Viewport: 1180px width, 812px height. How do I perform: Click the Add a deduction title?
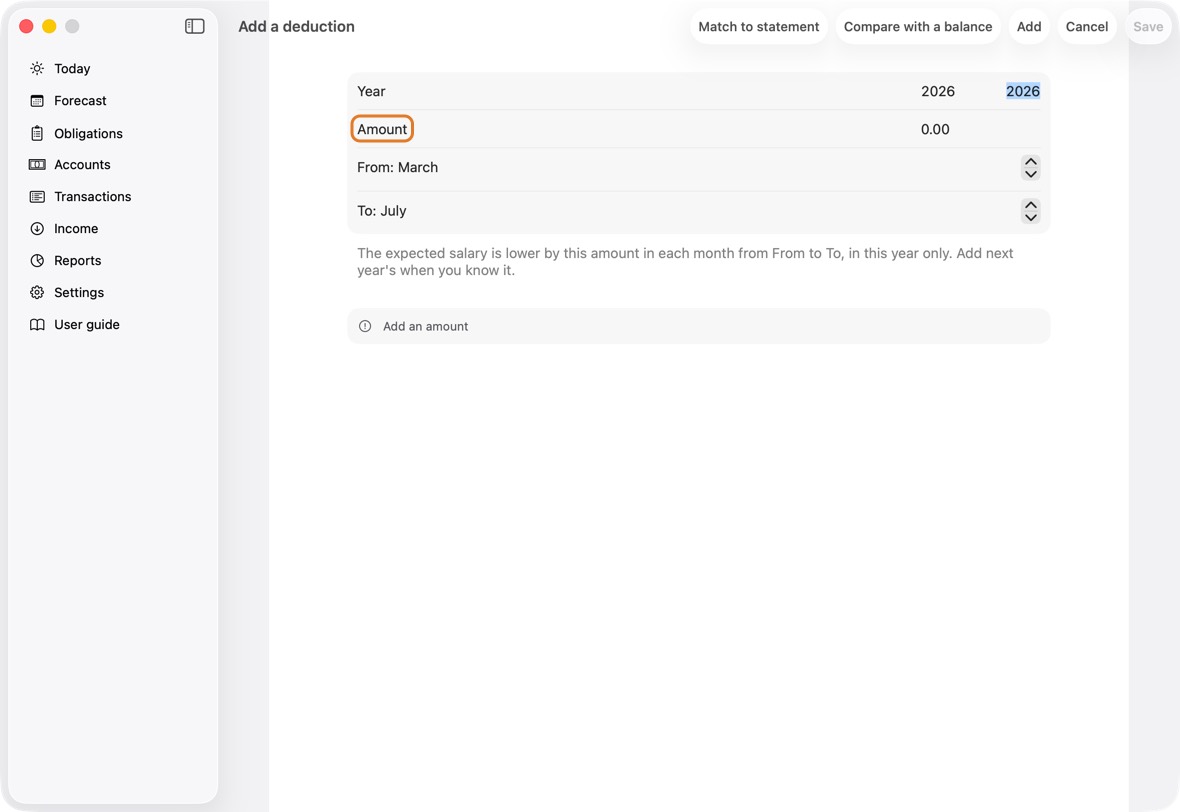[297, 26]
